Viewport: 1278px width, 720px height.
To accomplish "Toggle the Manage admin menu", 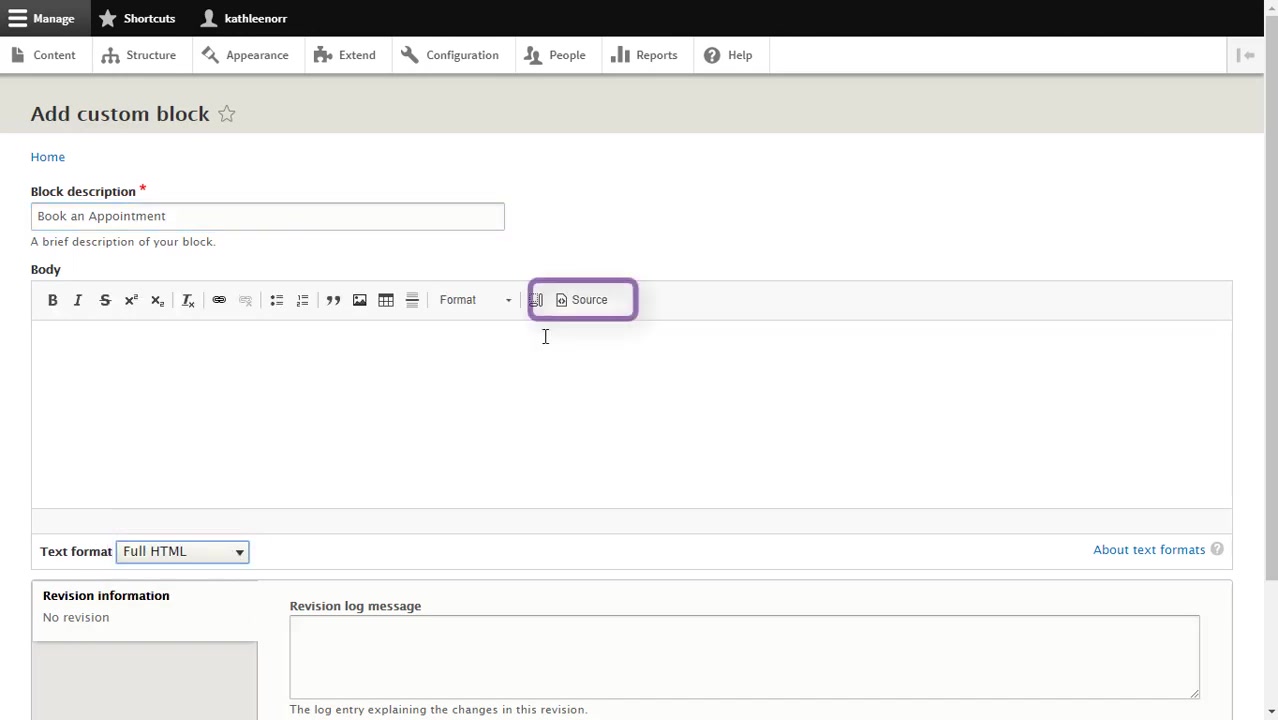I will coord(42,18).
